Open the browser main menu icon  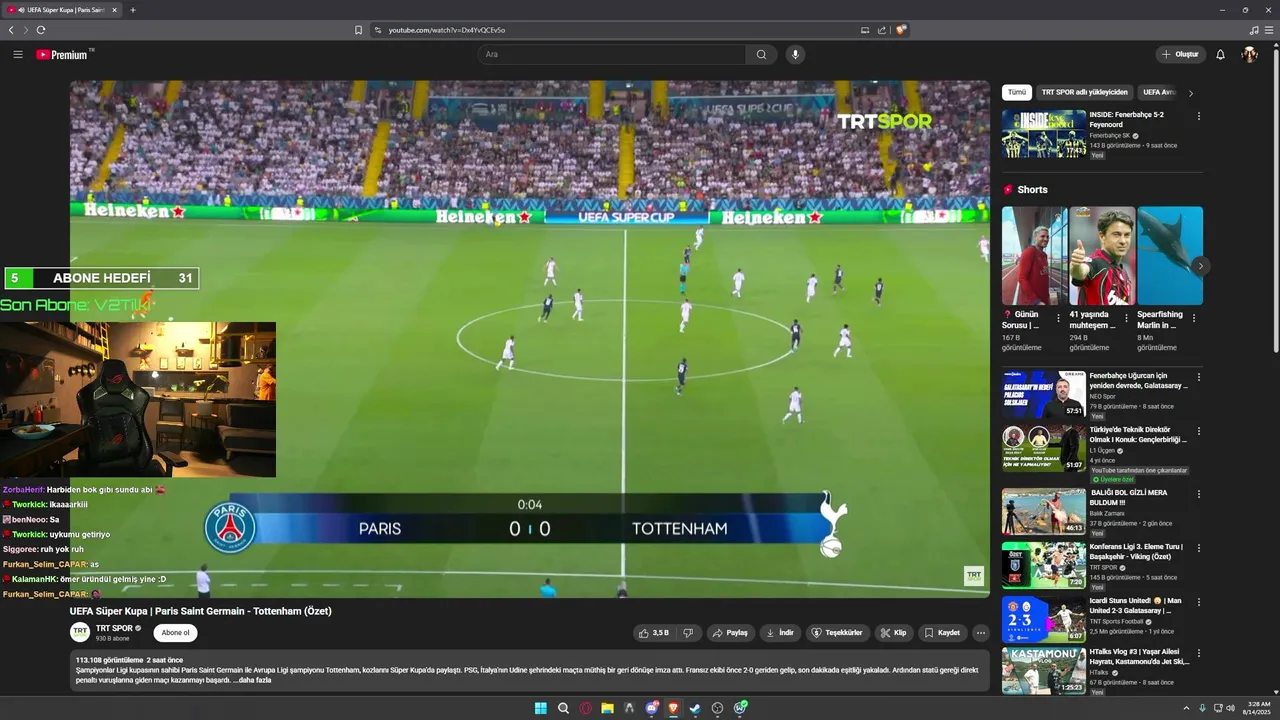click(x=1269, y=30)
